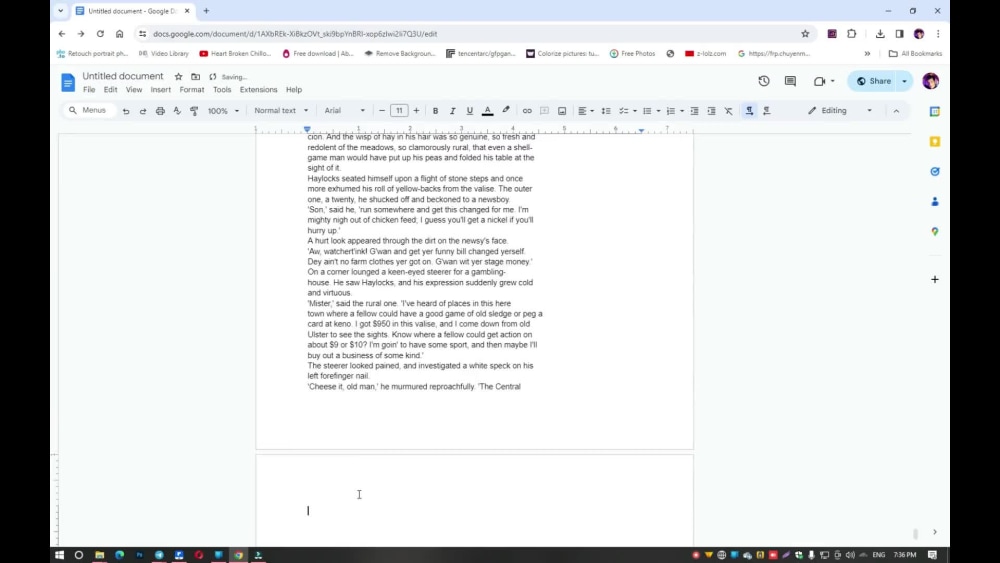Open the Format menu
1000x563 pixels.
point(192,90)
